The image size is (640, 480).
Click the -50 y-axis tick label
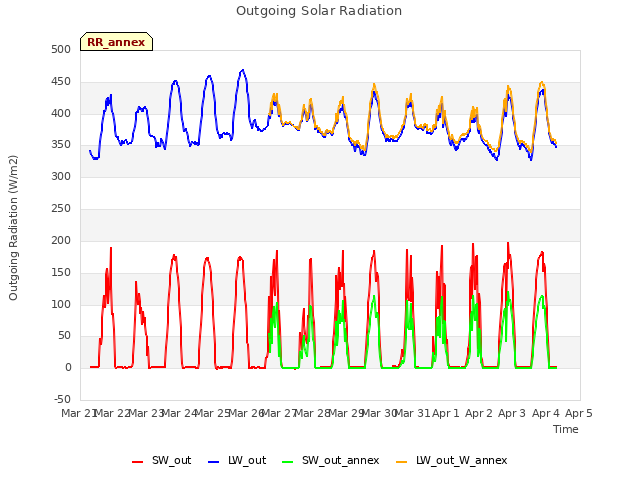62,399
